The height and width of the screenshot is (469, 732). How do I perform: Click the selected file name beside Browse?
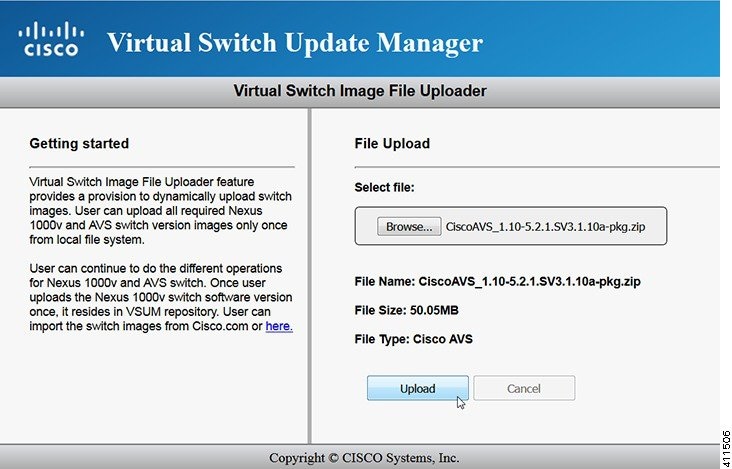click(x=545, y=227)
